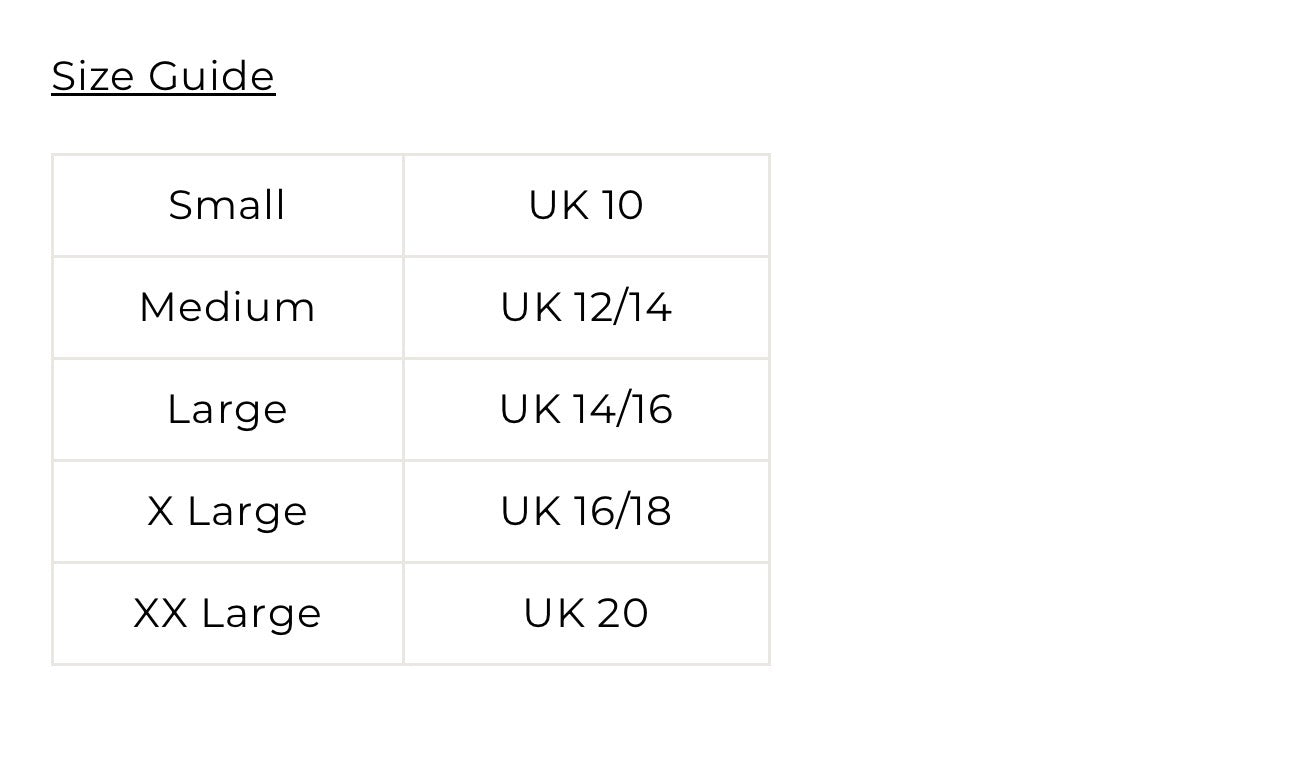This screenshot has width=1290, height=780.
Task: Click the UK 12/14 cell
Action: point(586,307)
